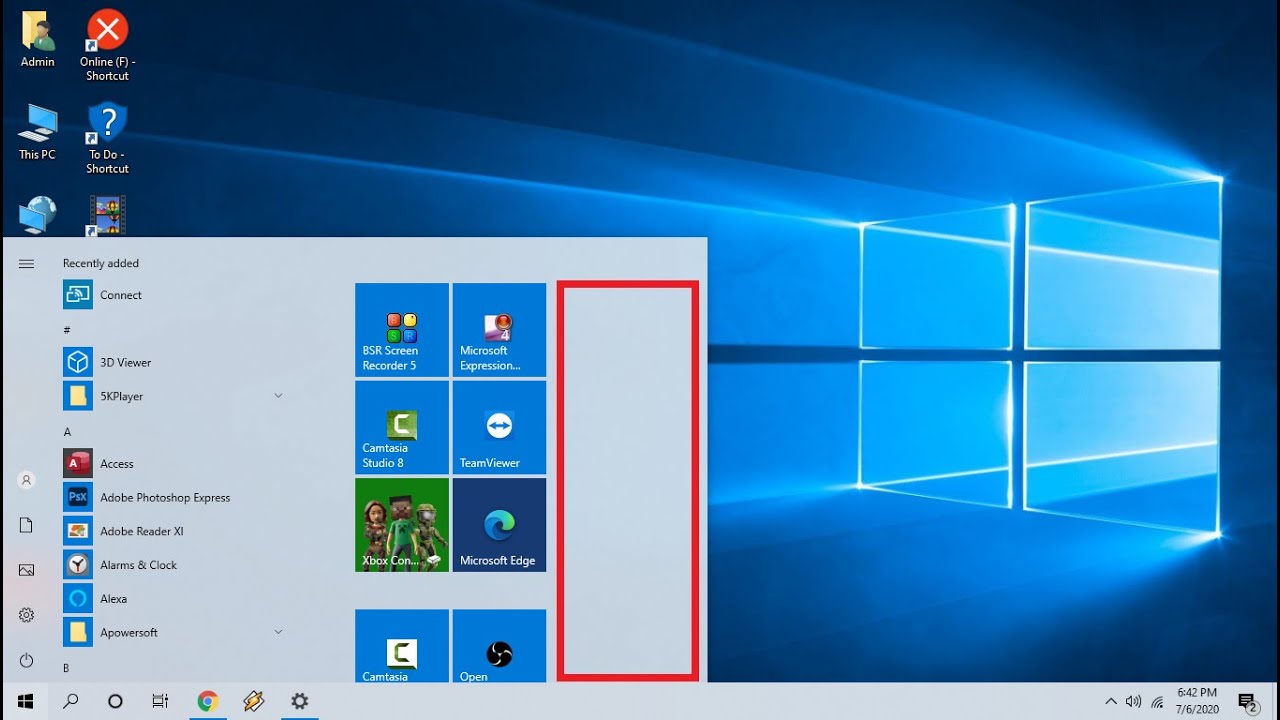Viewport: 1280px width, 720px height.
Task: Click the Windows Start button
Action: [26, 701]
